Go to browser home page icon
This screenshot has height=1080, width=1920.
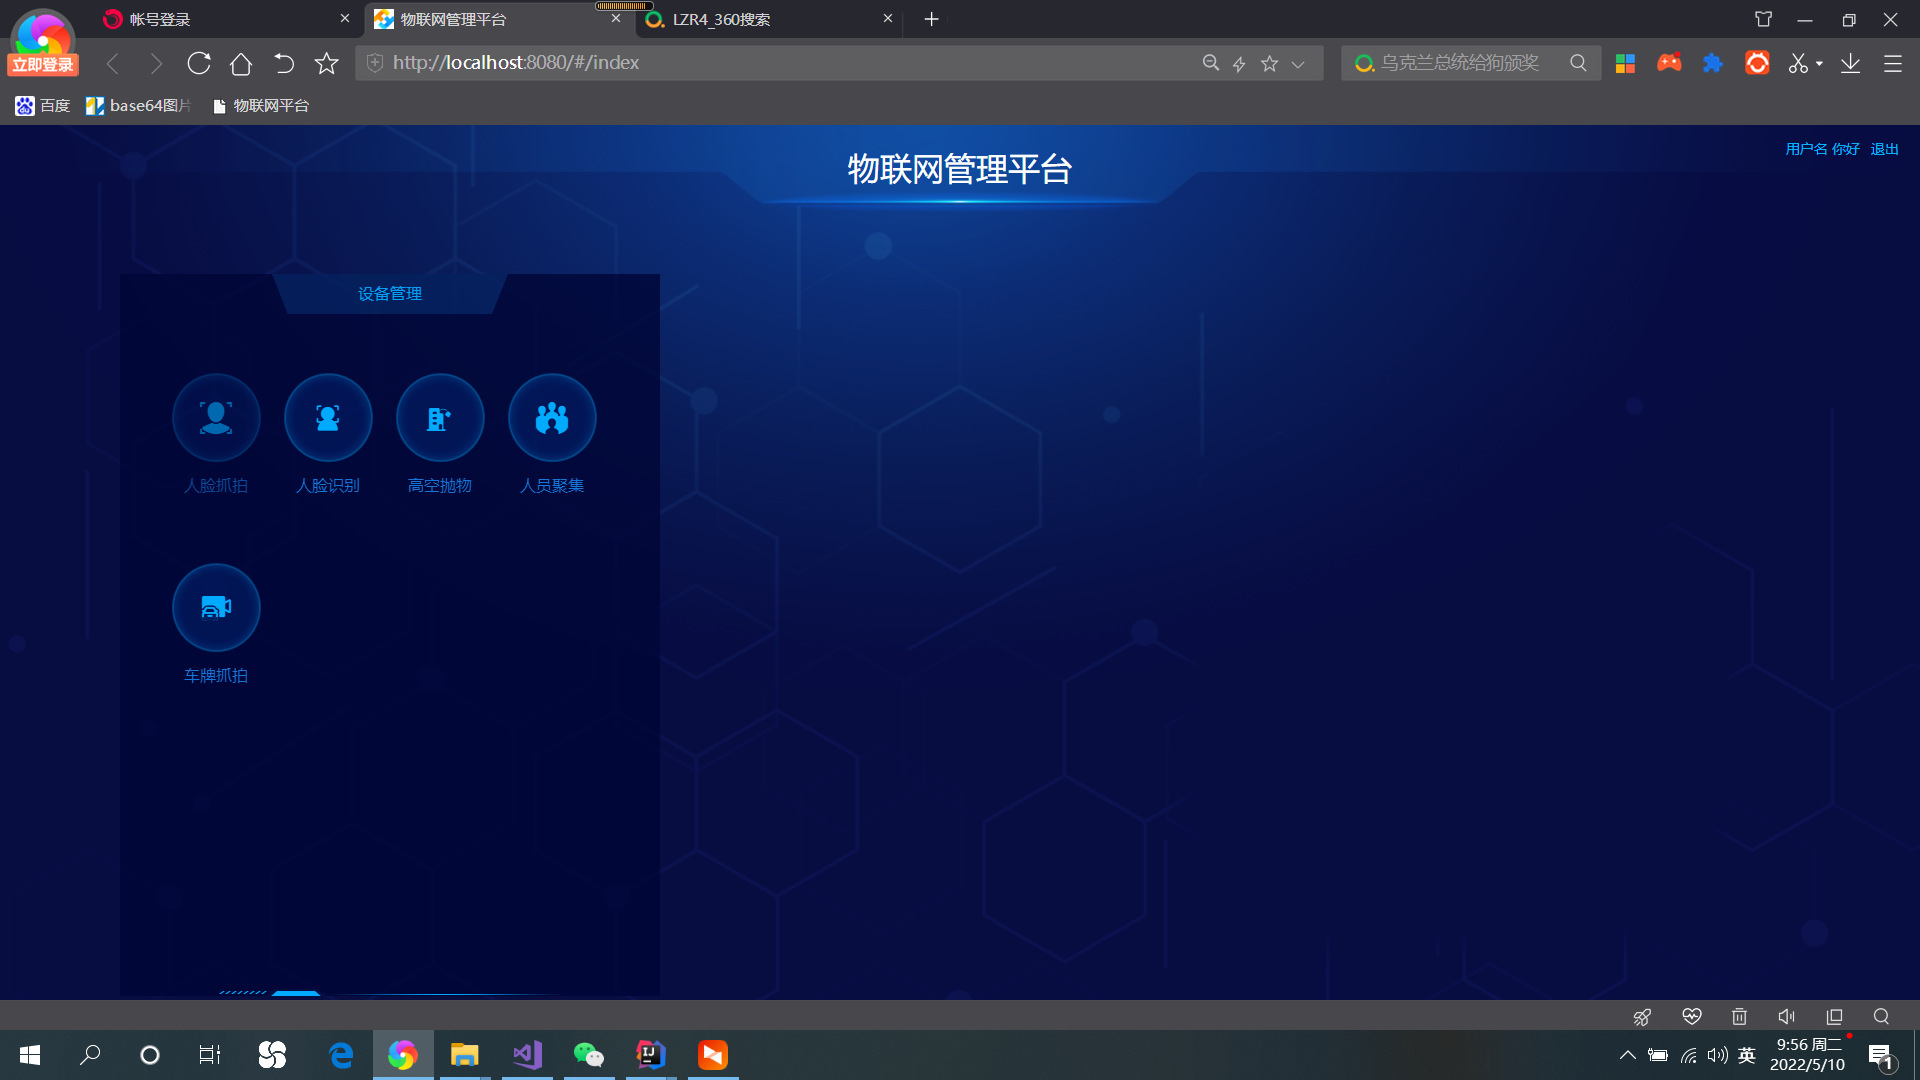241,63
